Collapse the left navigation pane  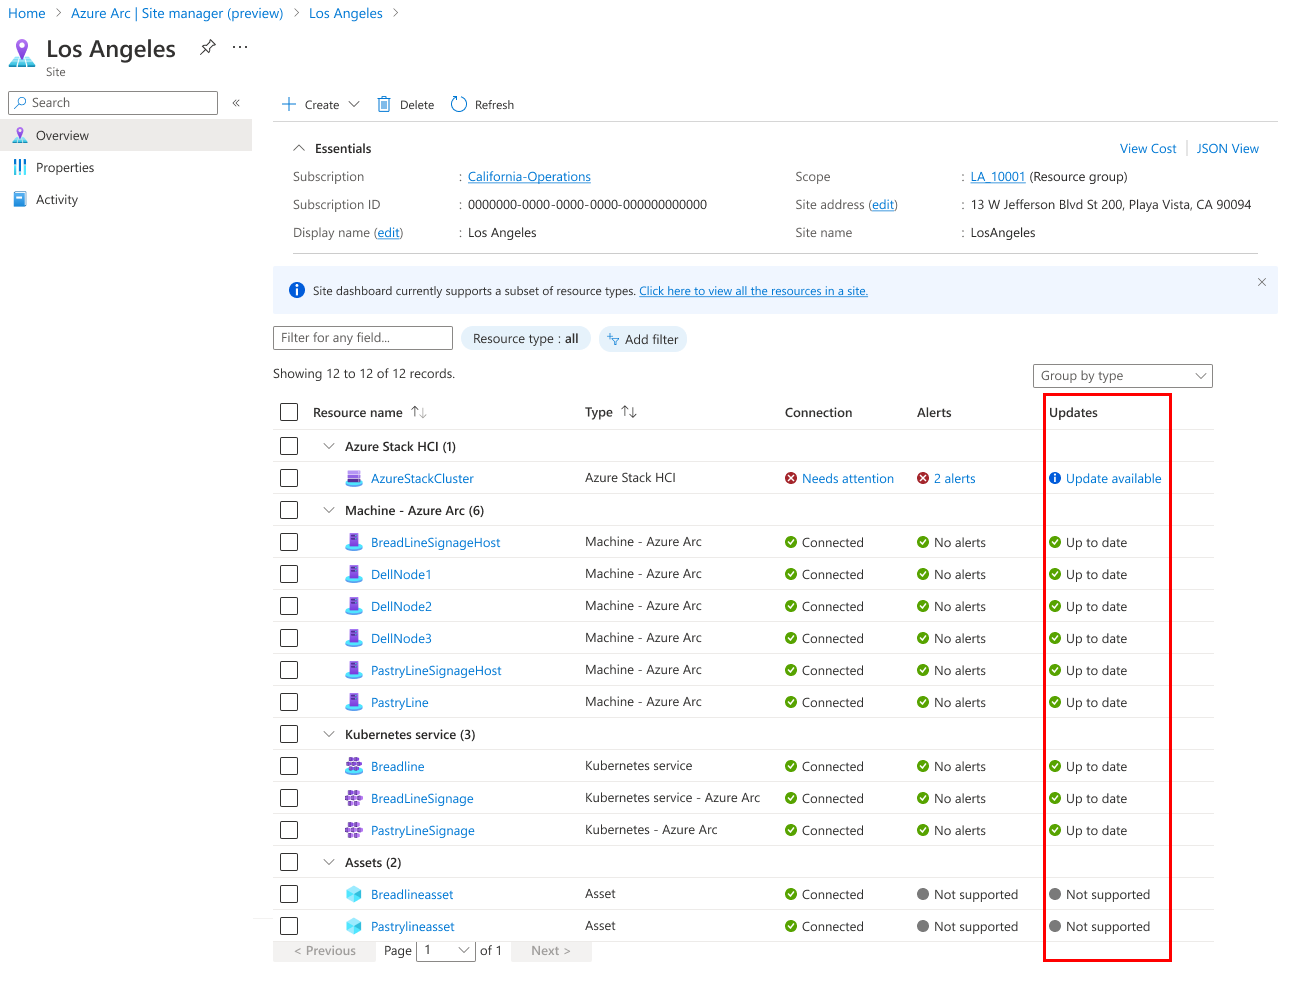(236, 103)
